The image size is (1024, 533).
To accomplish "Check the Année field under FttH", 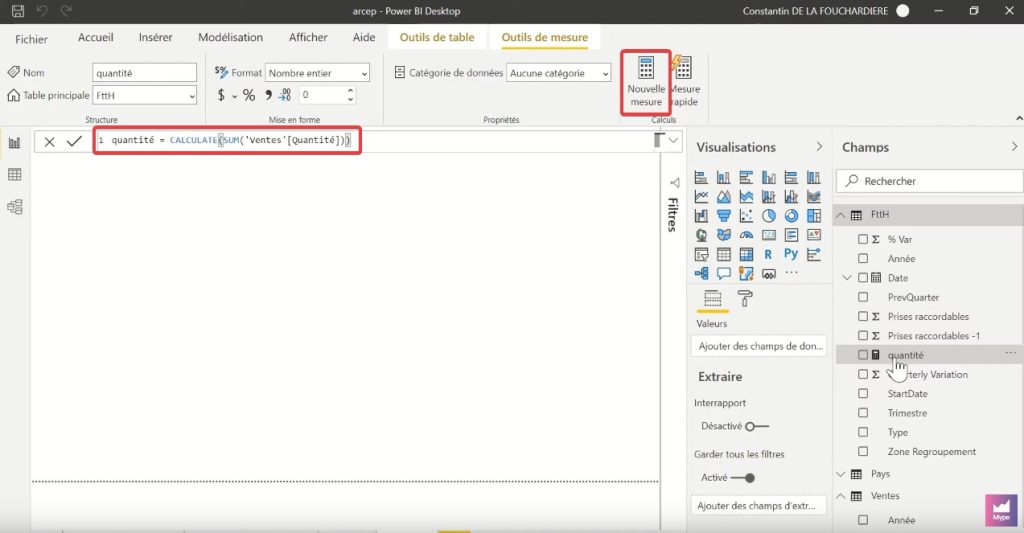I will click(863, 259).
